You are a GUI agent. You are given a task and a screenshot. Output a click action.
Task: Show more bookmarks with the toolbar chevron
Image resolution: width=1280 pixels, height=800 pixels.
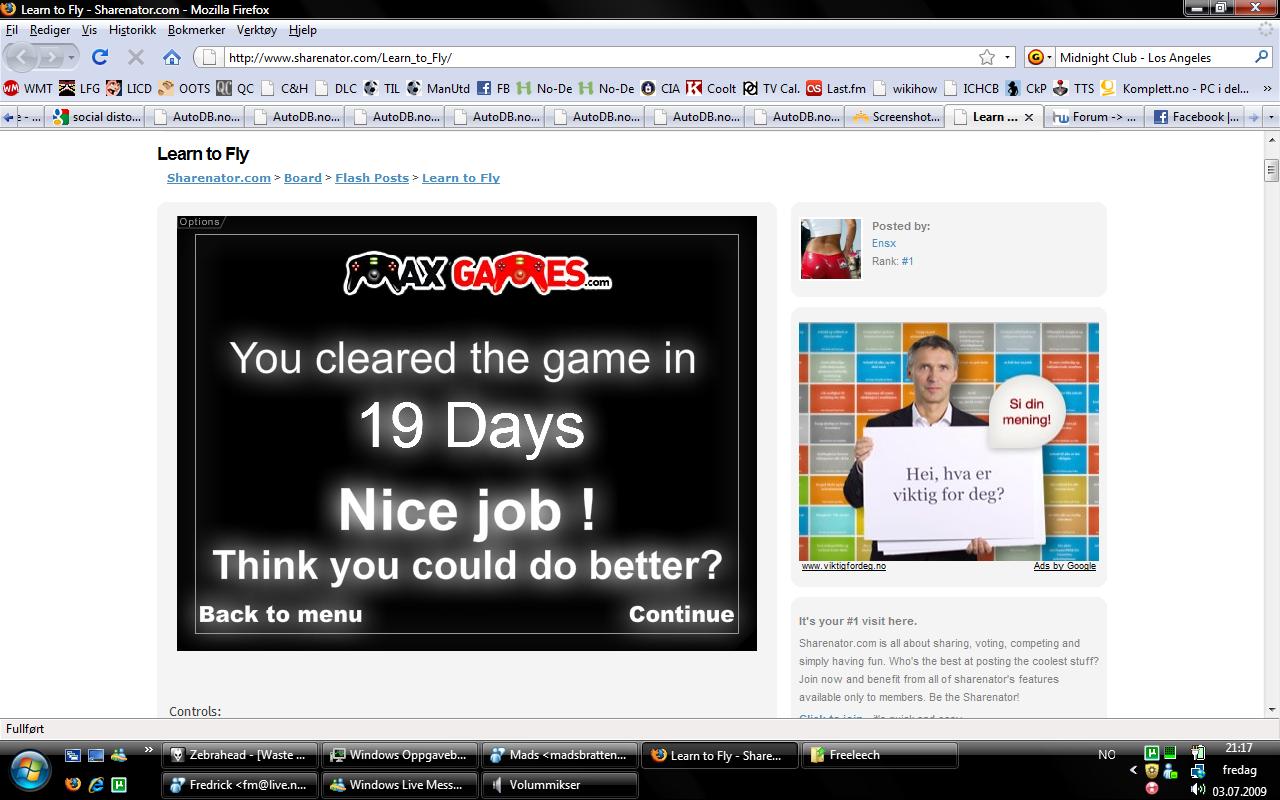tap(1268, 88)
